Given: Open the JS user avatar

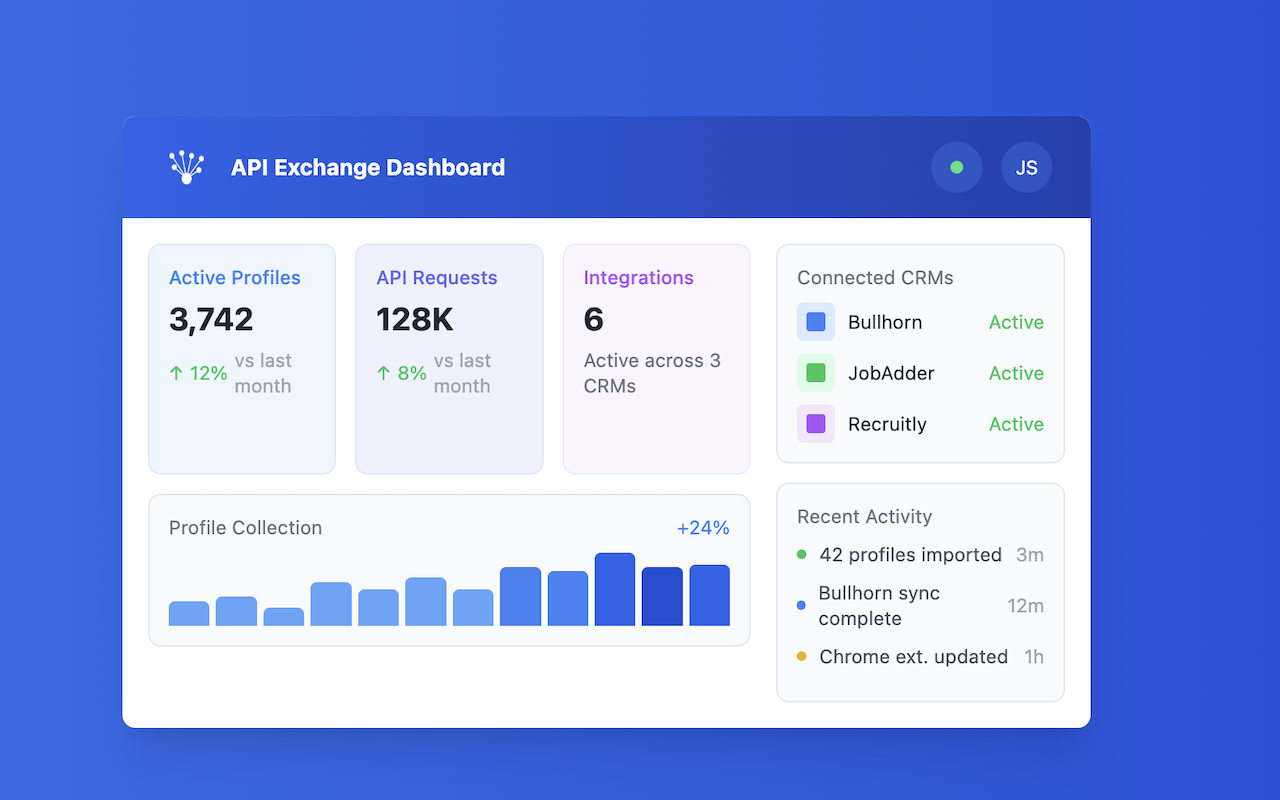Looking at the screenshot, I should 1027,167.
